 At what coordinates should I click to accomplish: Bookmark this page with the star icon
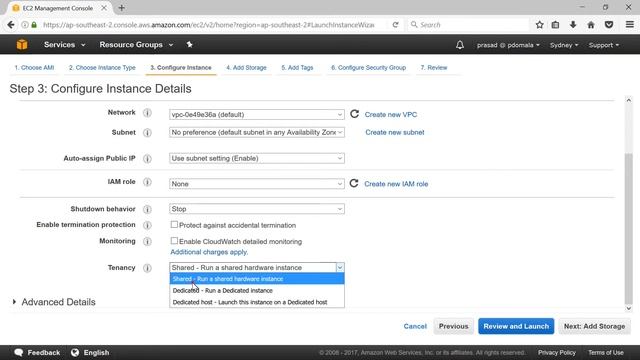539,24
